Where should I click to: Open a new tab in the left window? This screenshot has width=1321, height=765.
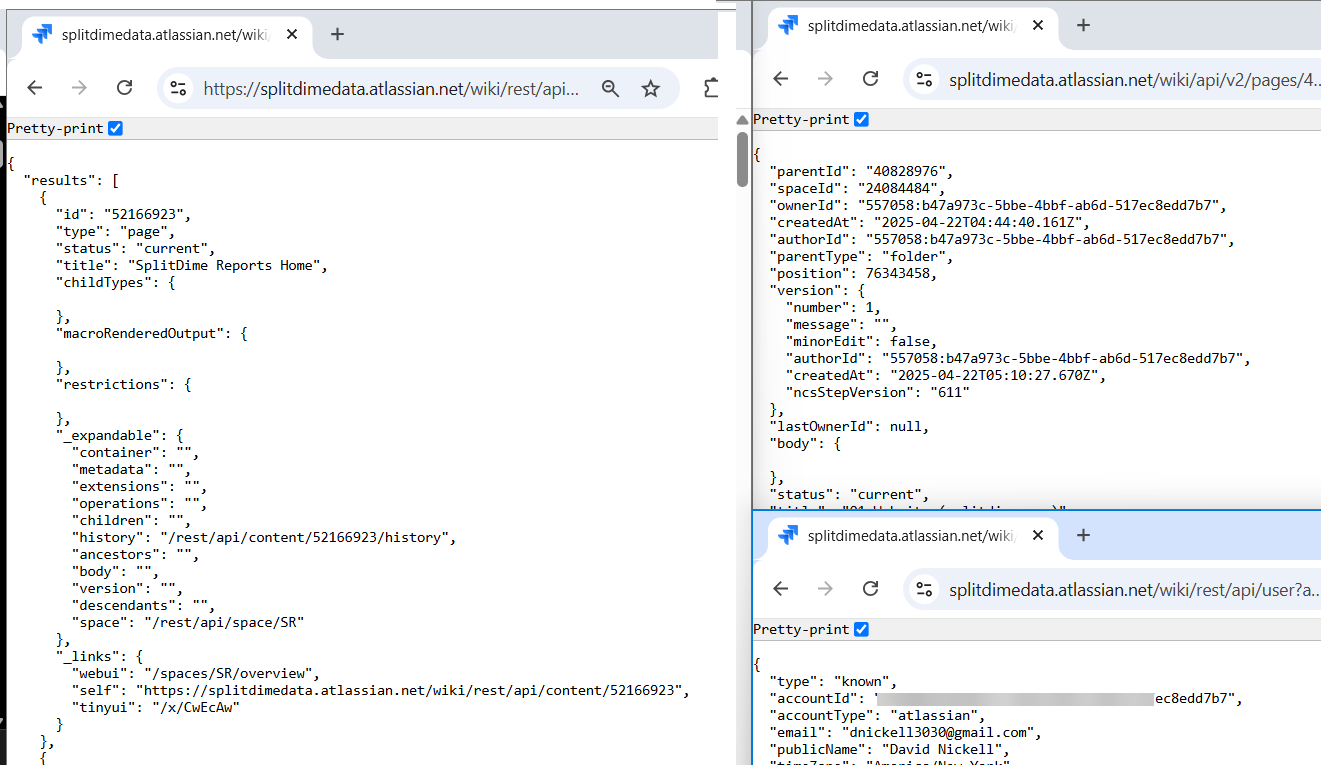coord(337,33)
